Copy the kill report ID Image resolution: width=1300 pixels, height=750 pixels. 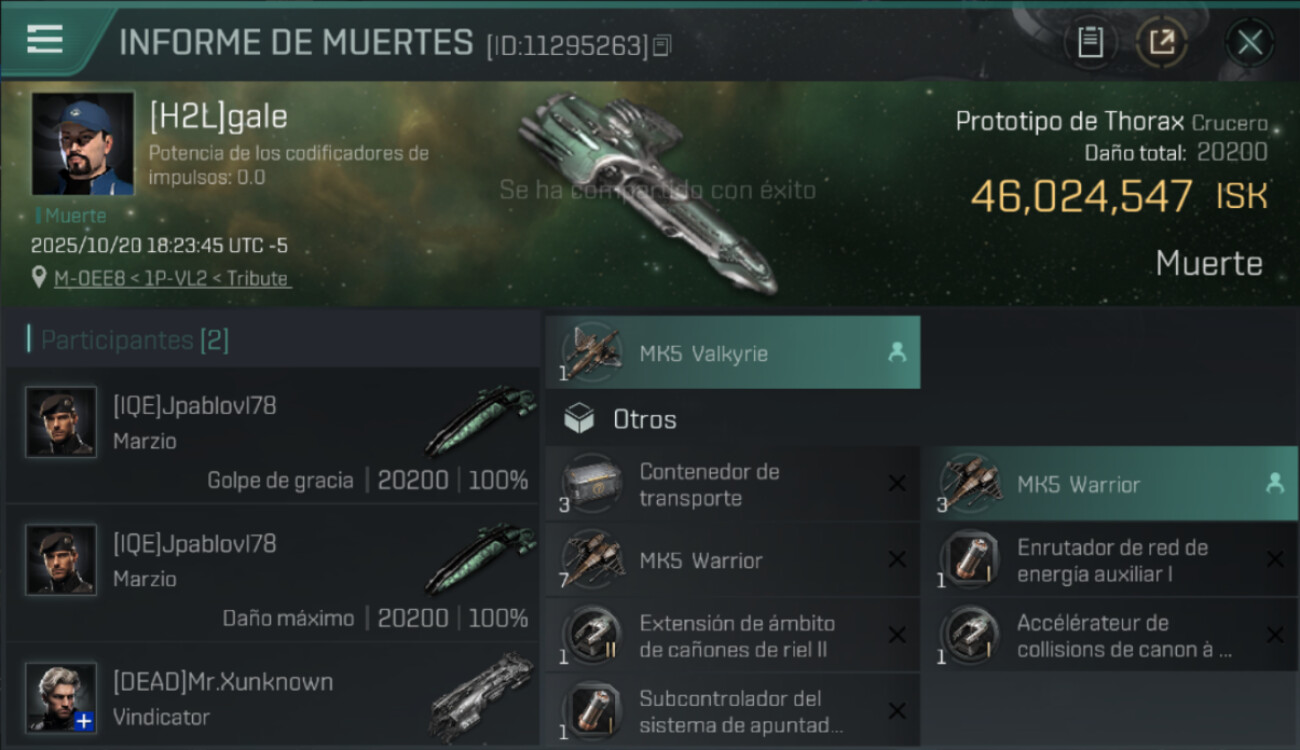tap(661, 46)
